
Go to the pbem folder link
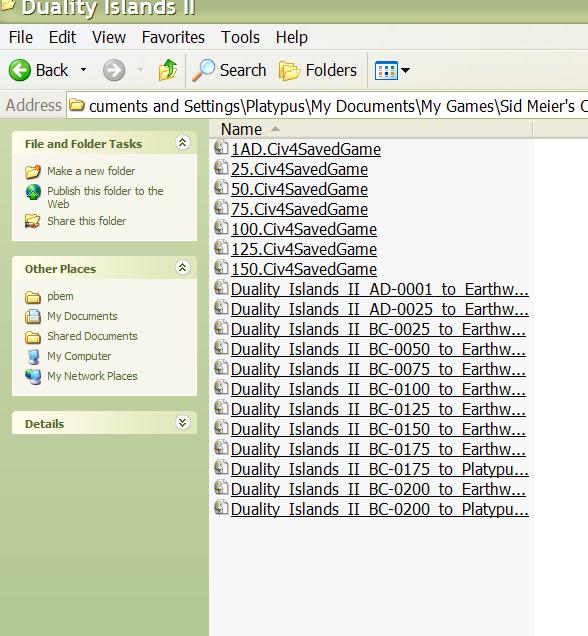pyautogui.click(x=60, y=296)
